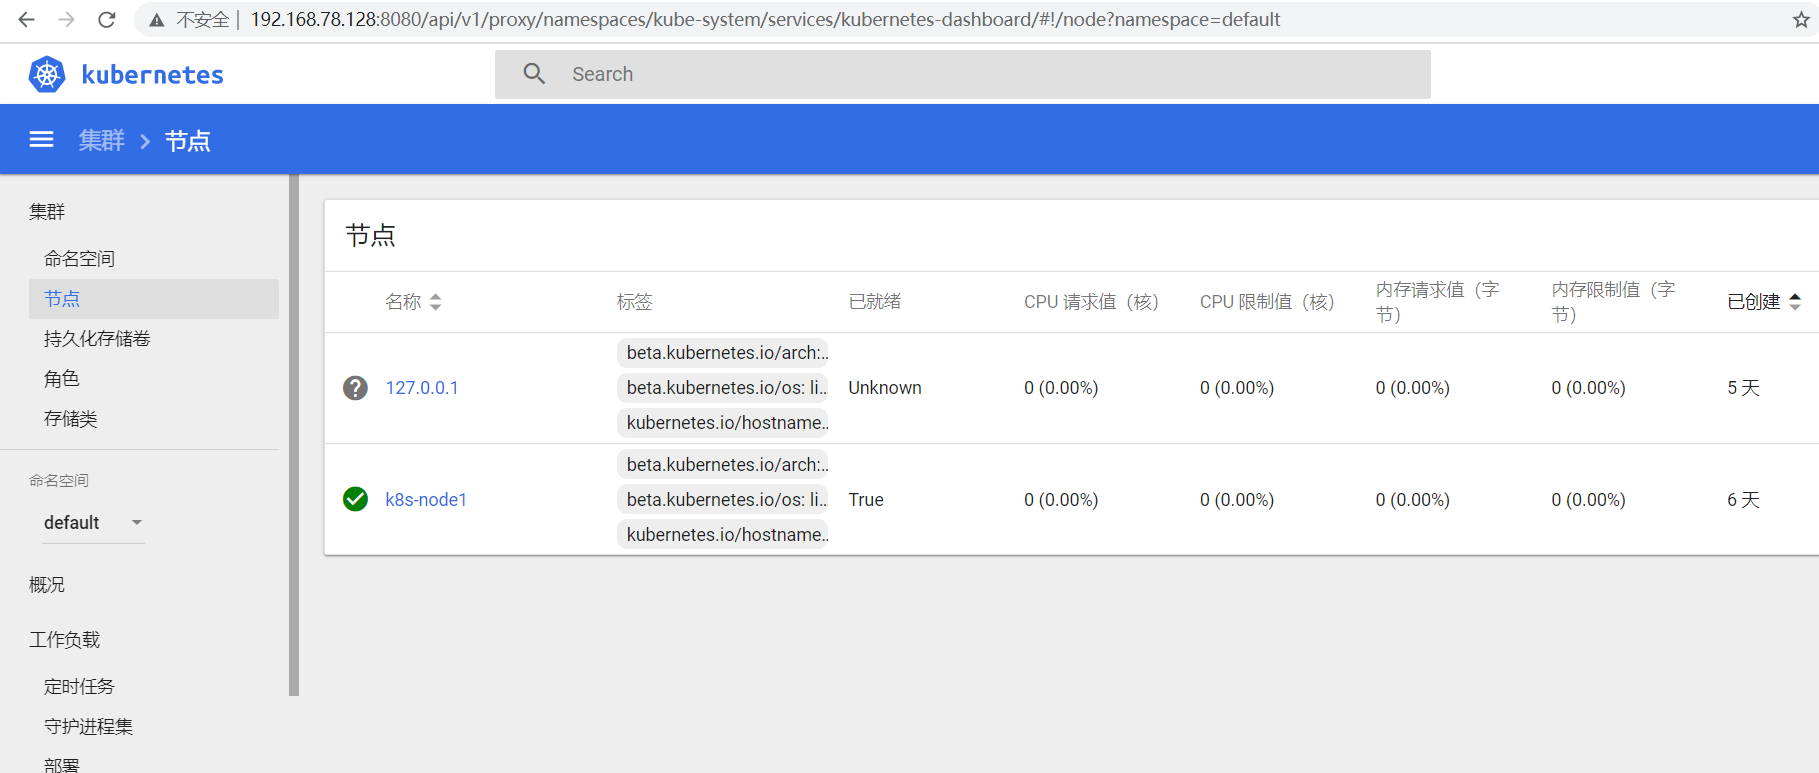Click k8s-node1 beta.kubernetes.io/os label chip
The image size is (1819, 773).
(x=723, y=500)
